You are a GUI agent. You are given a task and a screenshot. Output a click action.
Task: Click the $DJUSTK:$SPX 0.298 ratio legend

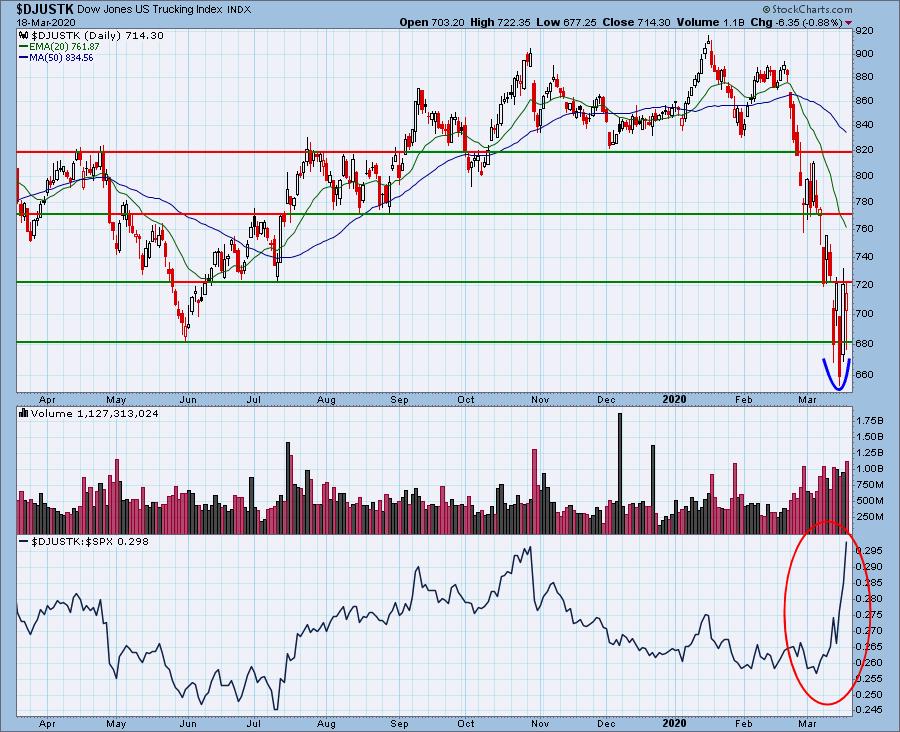click(x=90, y=541)
